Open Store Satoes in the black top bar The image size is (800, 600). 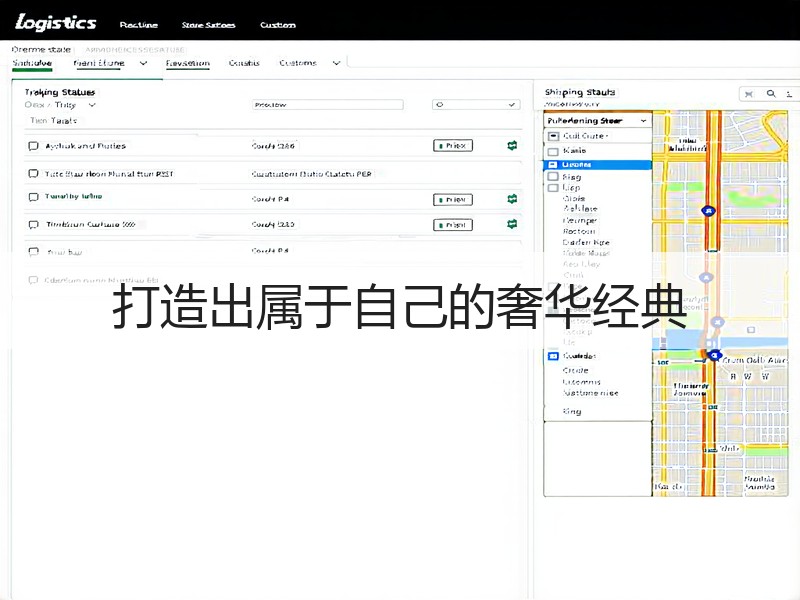tap(209, 25)
